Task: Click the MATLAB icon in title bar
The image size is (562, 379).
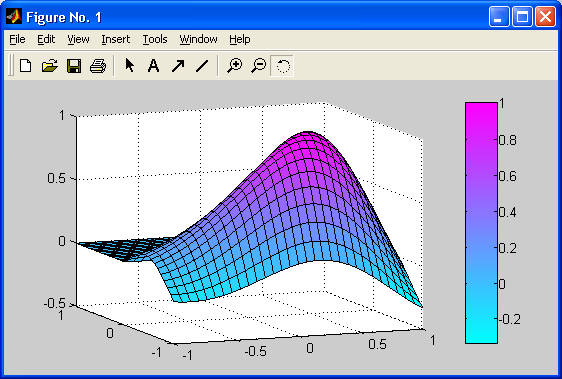Action: pos(14,16)
